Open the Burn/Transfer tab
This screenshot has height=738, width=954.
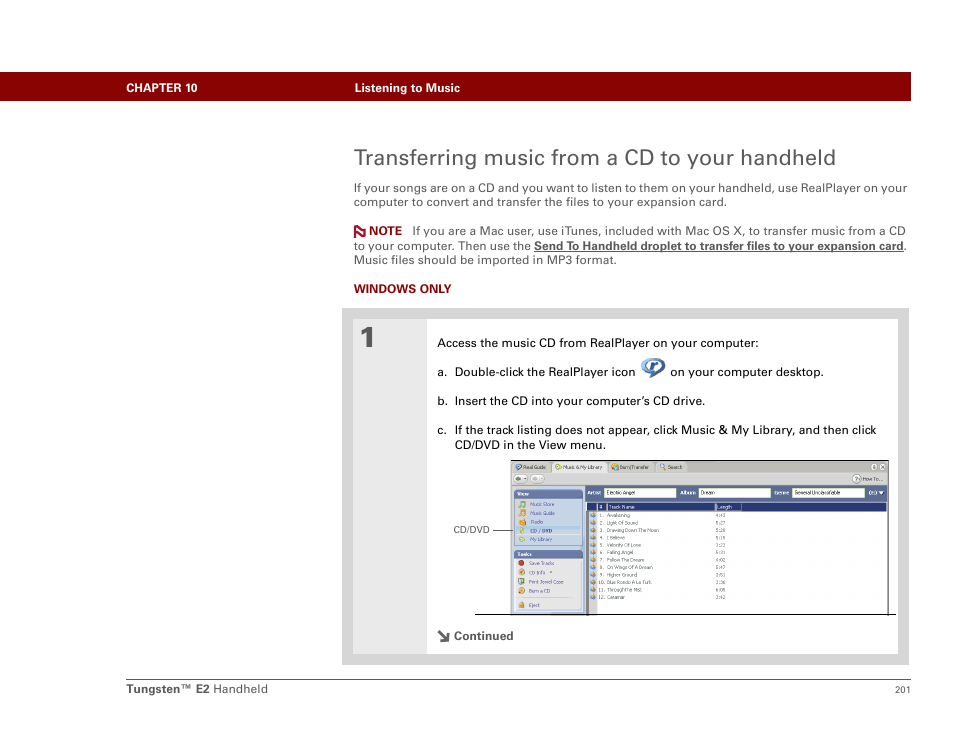pos(630,467)
